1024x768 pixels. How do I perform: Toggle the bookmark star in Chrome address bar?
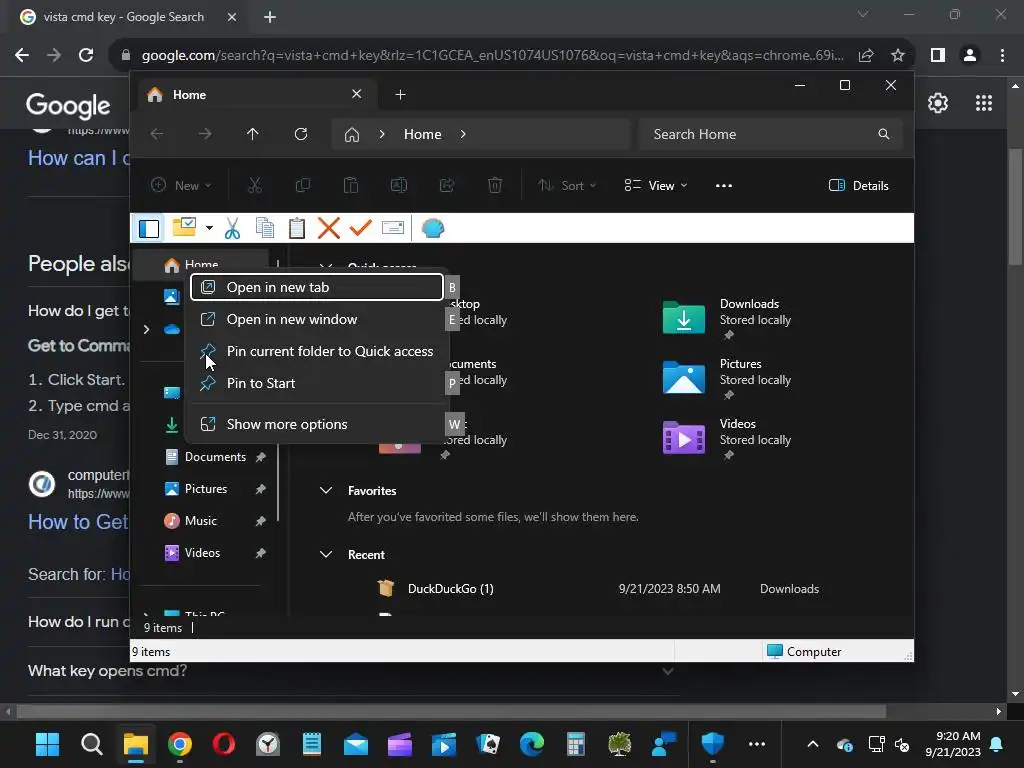tap(898, 56)
